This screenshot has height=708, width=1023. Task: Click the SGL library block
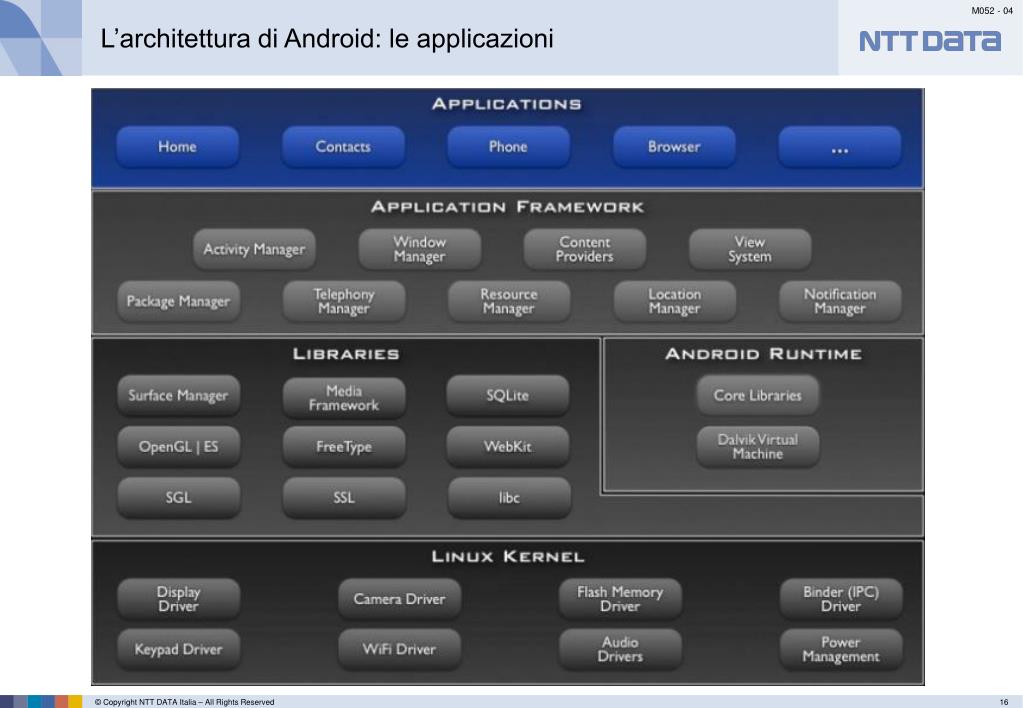tap(178, 498)
